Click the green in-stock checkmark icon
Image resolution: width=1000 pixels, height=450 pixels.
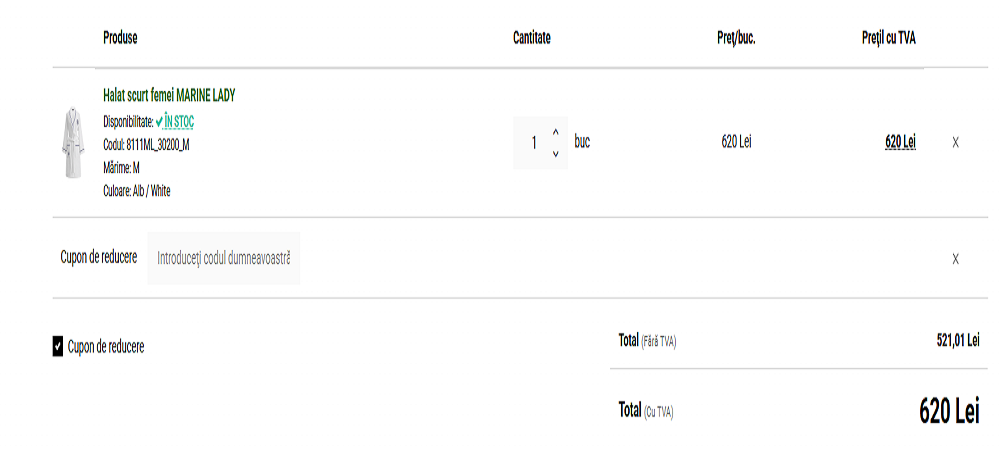[x=159, y=121]
